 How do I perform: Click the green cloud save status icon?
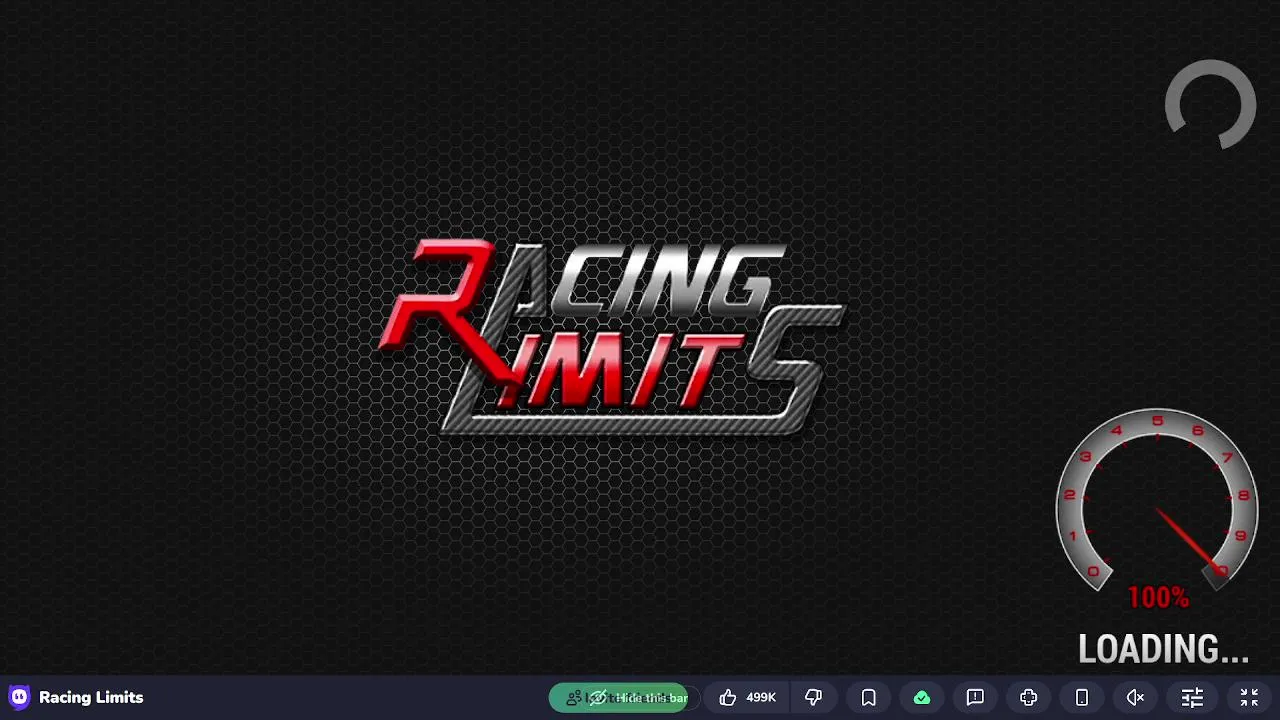point(922,698)
